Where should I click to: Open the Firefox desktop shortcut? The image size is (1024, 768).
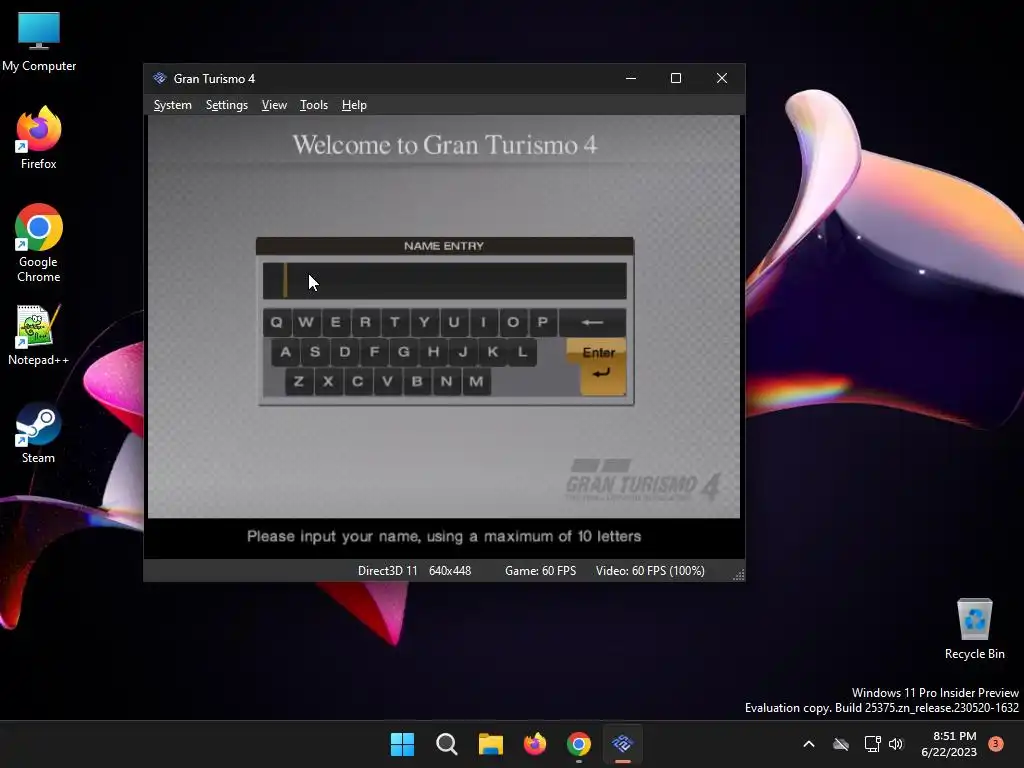point(39,138)
